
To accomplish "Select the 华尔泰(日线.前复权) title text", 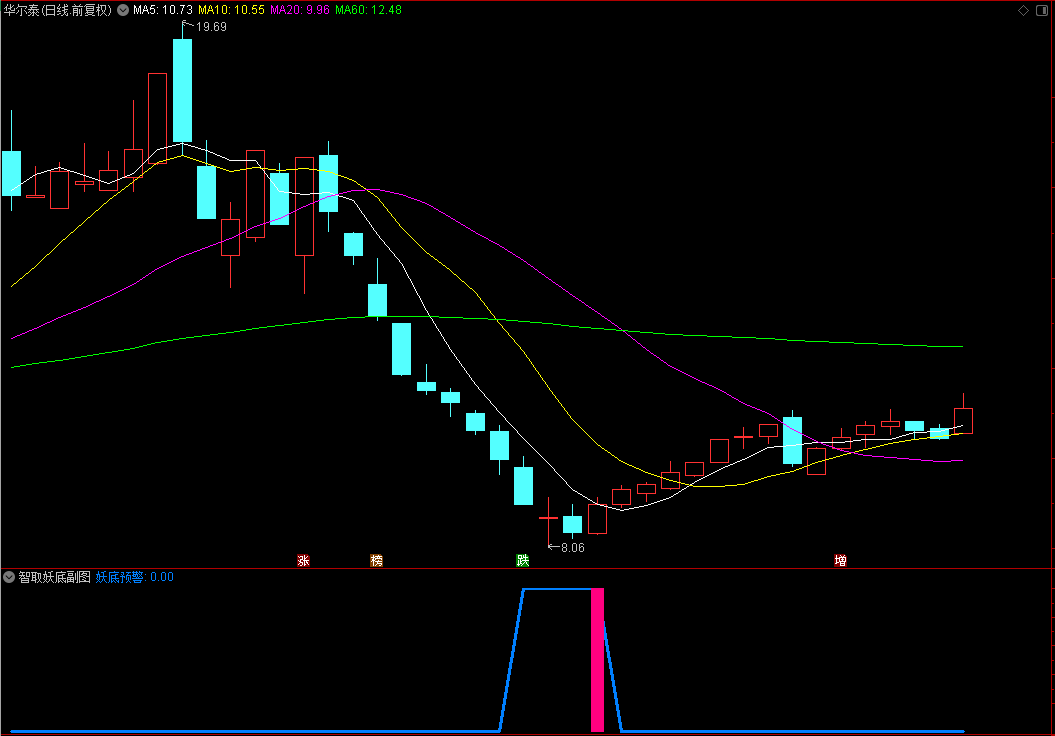I will pos(58,10).
